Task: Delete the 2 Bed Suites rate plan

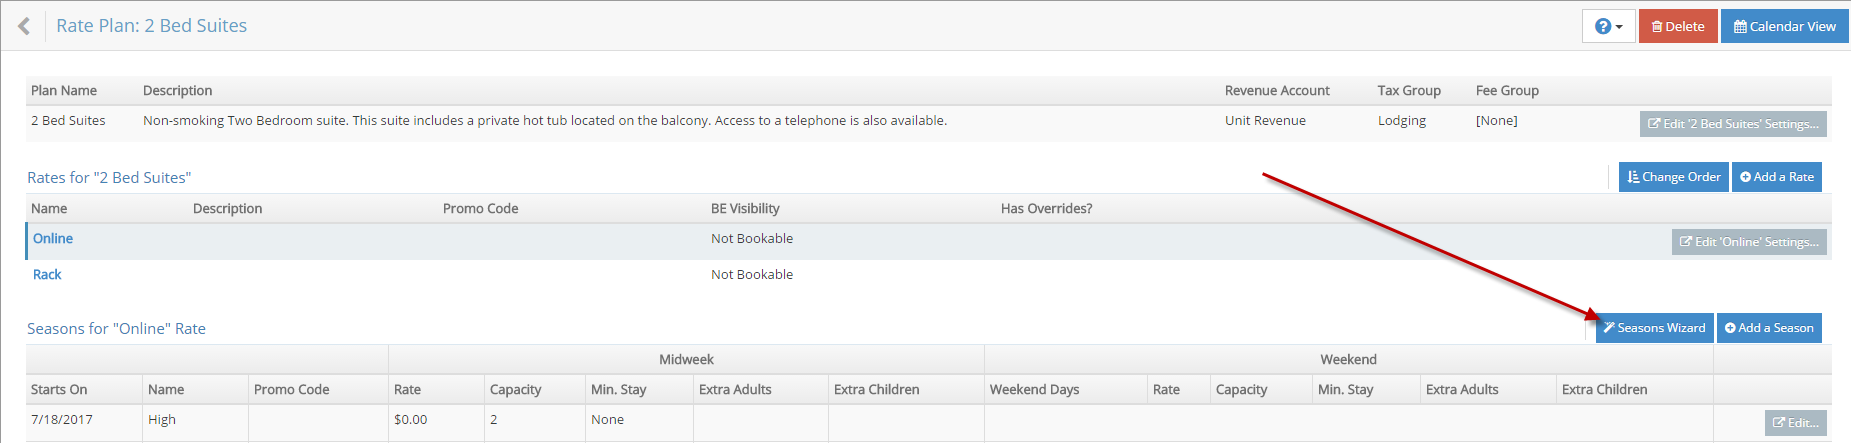Action: [1678, 27]
